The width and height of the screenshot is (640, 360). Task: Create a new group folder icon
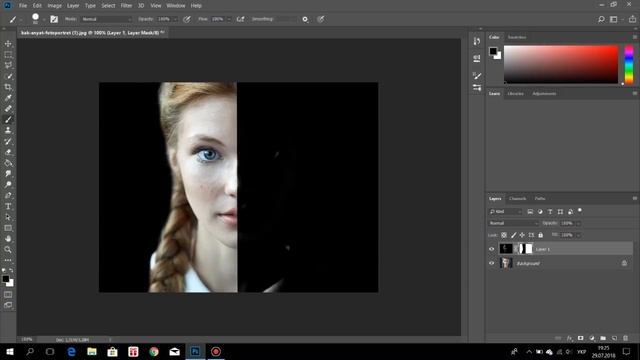pyautogui.click(x=603, y=338)
